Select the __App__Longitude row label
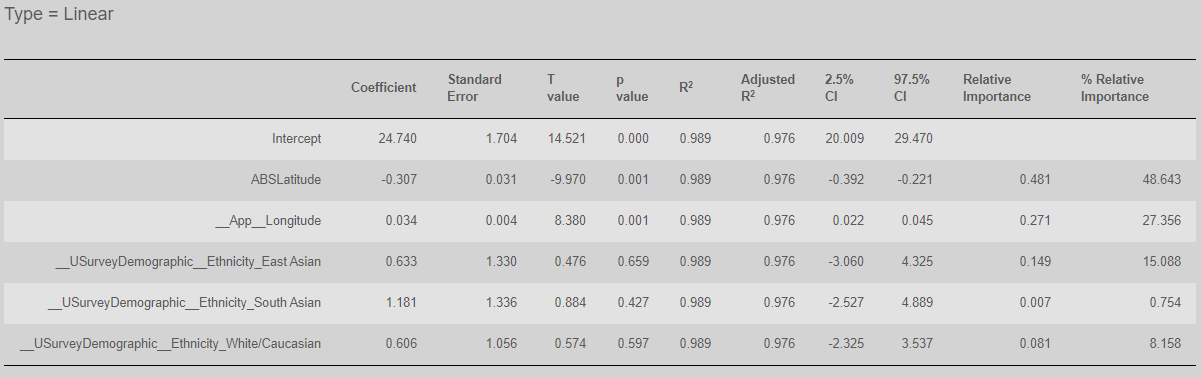The width and height of the screenshot is (1202, 378). coord(268,221)
